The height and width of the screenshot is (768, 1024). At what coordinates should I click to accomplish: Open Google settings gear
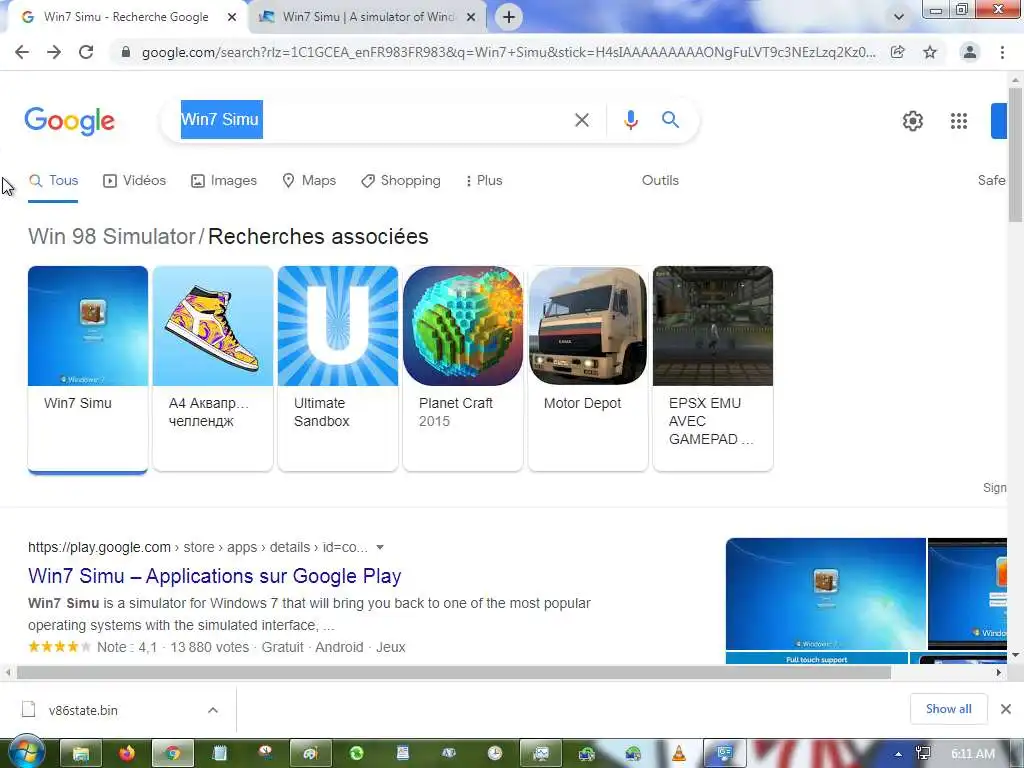(x=912, y=121)
